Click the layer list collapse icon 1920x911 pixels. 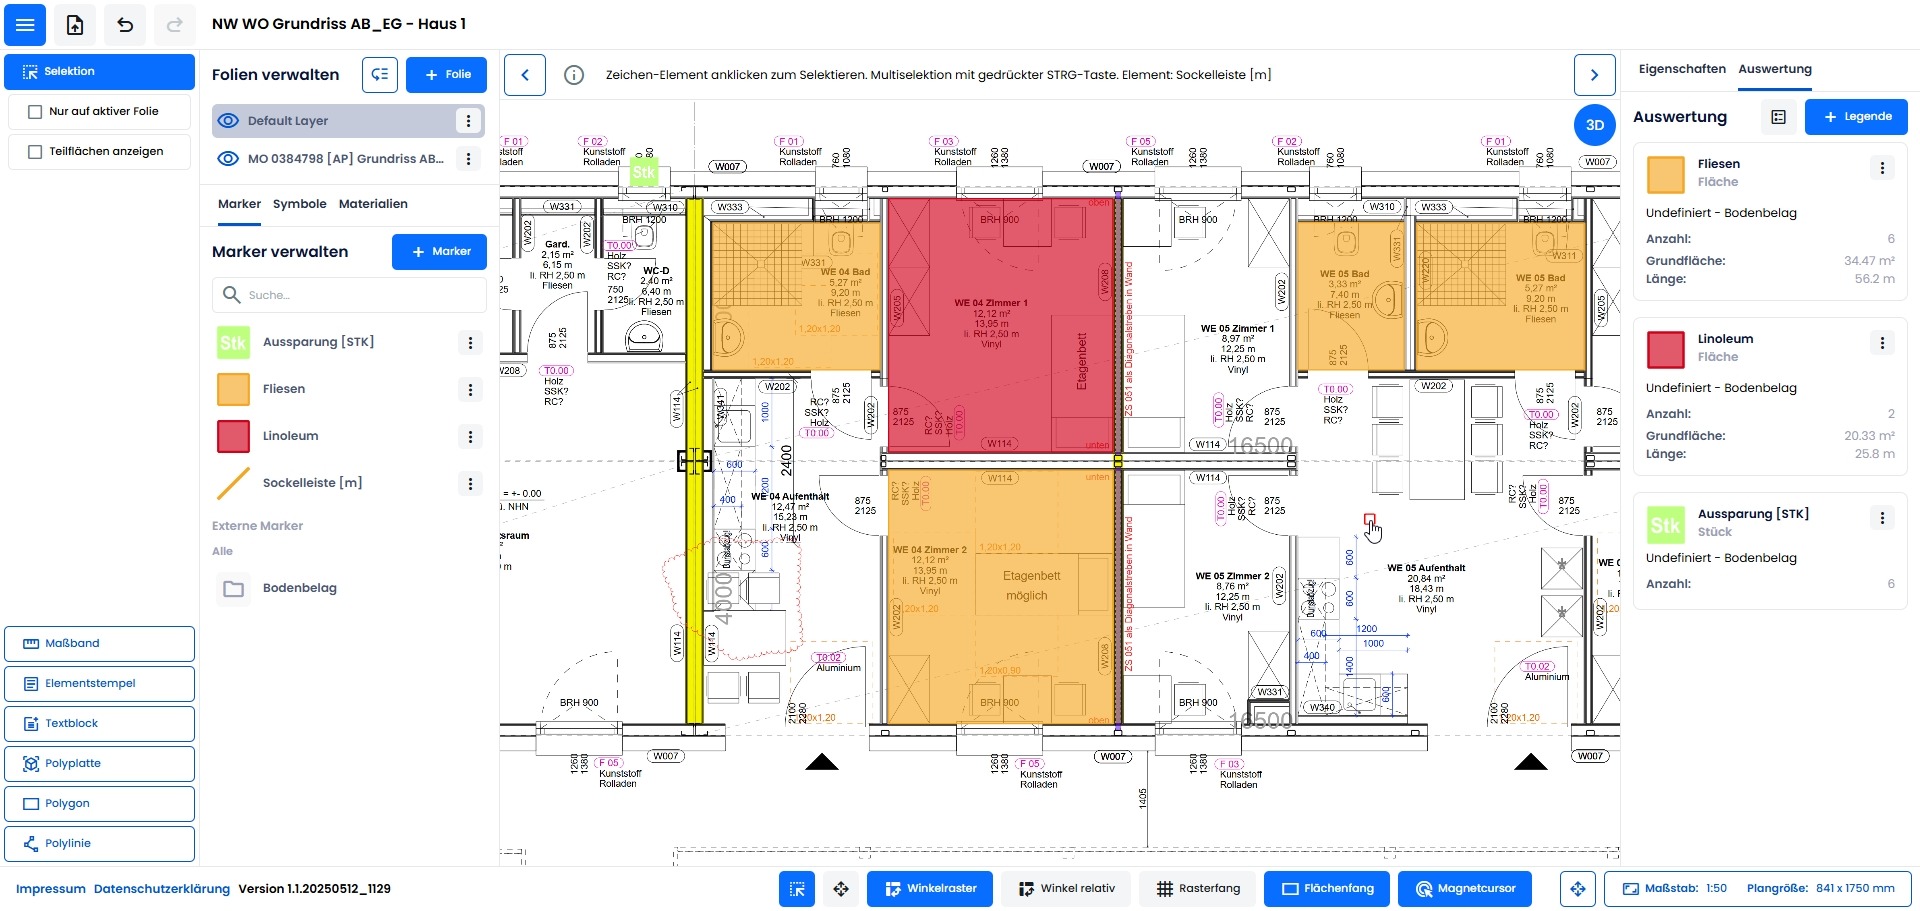tap(380, 75)
